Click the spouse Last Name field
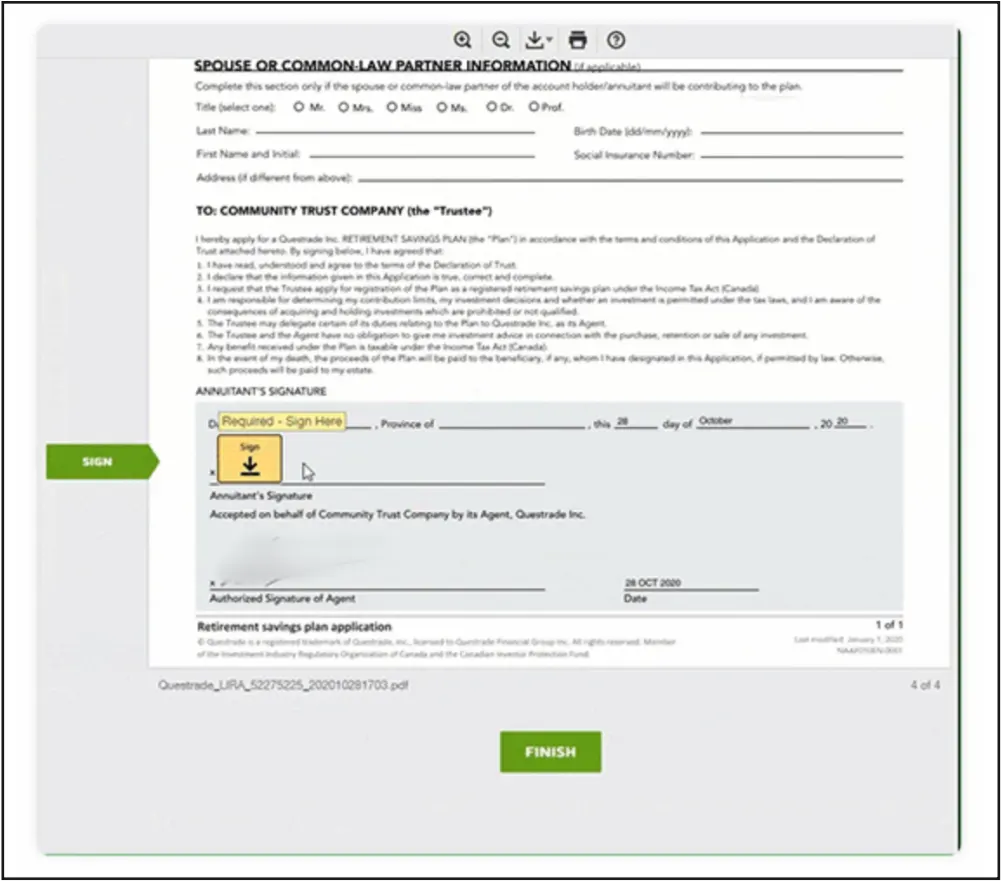1001x881 pixels. point(395,130)
